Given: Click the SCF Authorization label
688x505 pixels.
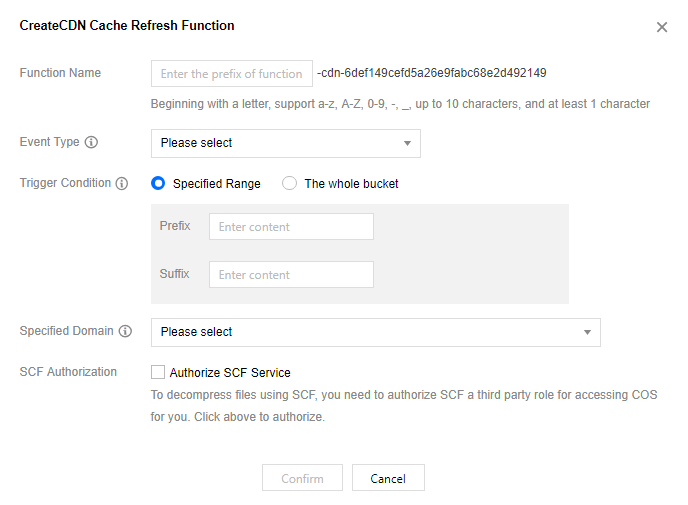Looking at the screenshot, I should pyautogui.click(x=68, y=372).
